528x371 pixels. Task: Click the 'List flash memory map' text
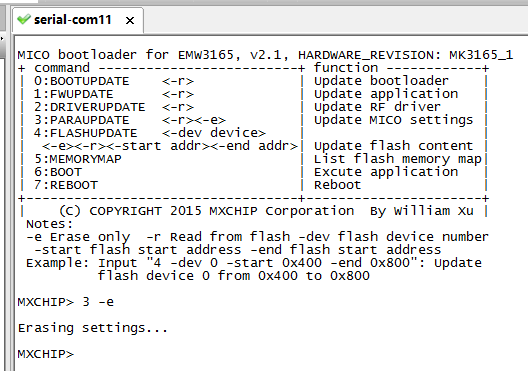point(398,159)
